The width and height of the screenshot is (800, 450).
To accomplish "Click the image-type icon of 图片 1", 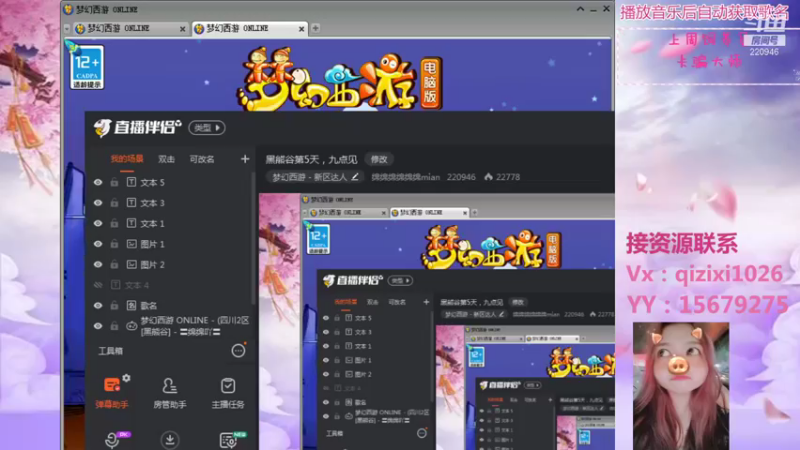I will point(131,244).
